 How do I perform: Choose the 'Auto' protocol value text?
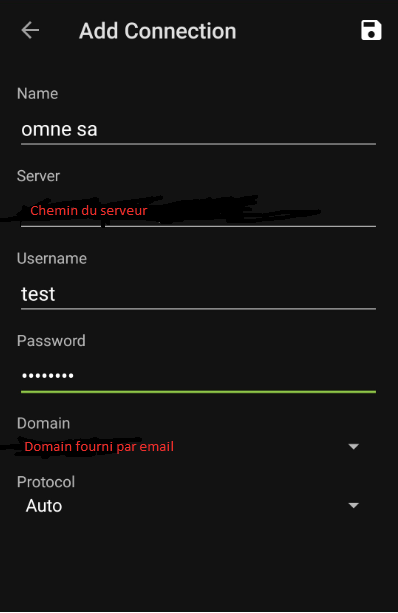(44, 506)
